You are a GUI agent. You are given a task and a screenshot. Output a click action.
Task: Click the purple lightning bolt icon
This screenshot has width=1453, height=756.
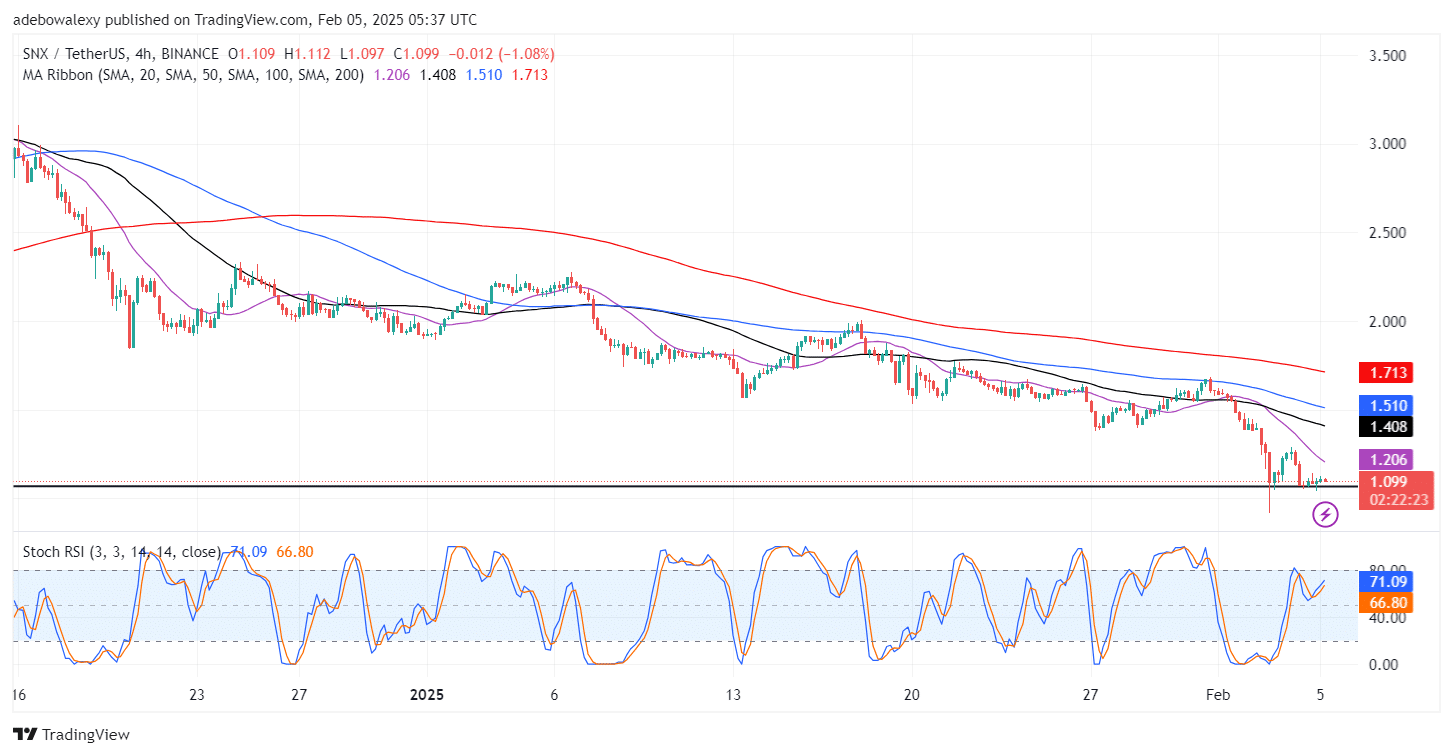click(x=1325, y=515)
